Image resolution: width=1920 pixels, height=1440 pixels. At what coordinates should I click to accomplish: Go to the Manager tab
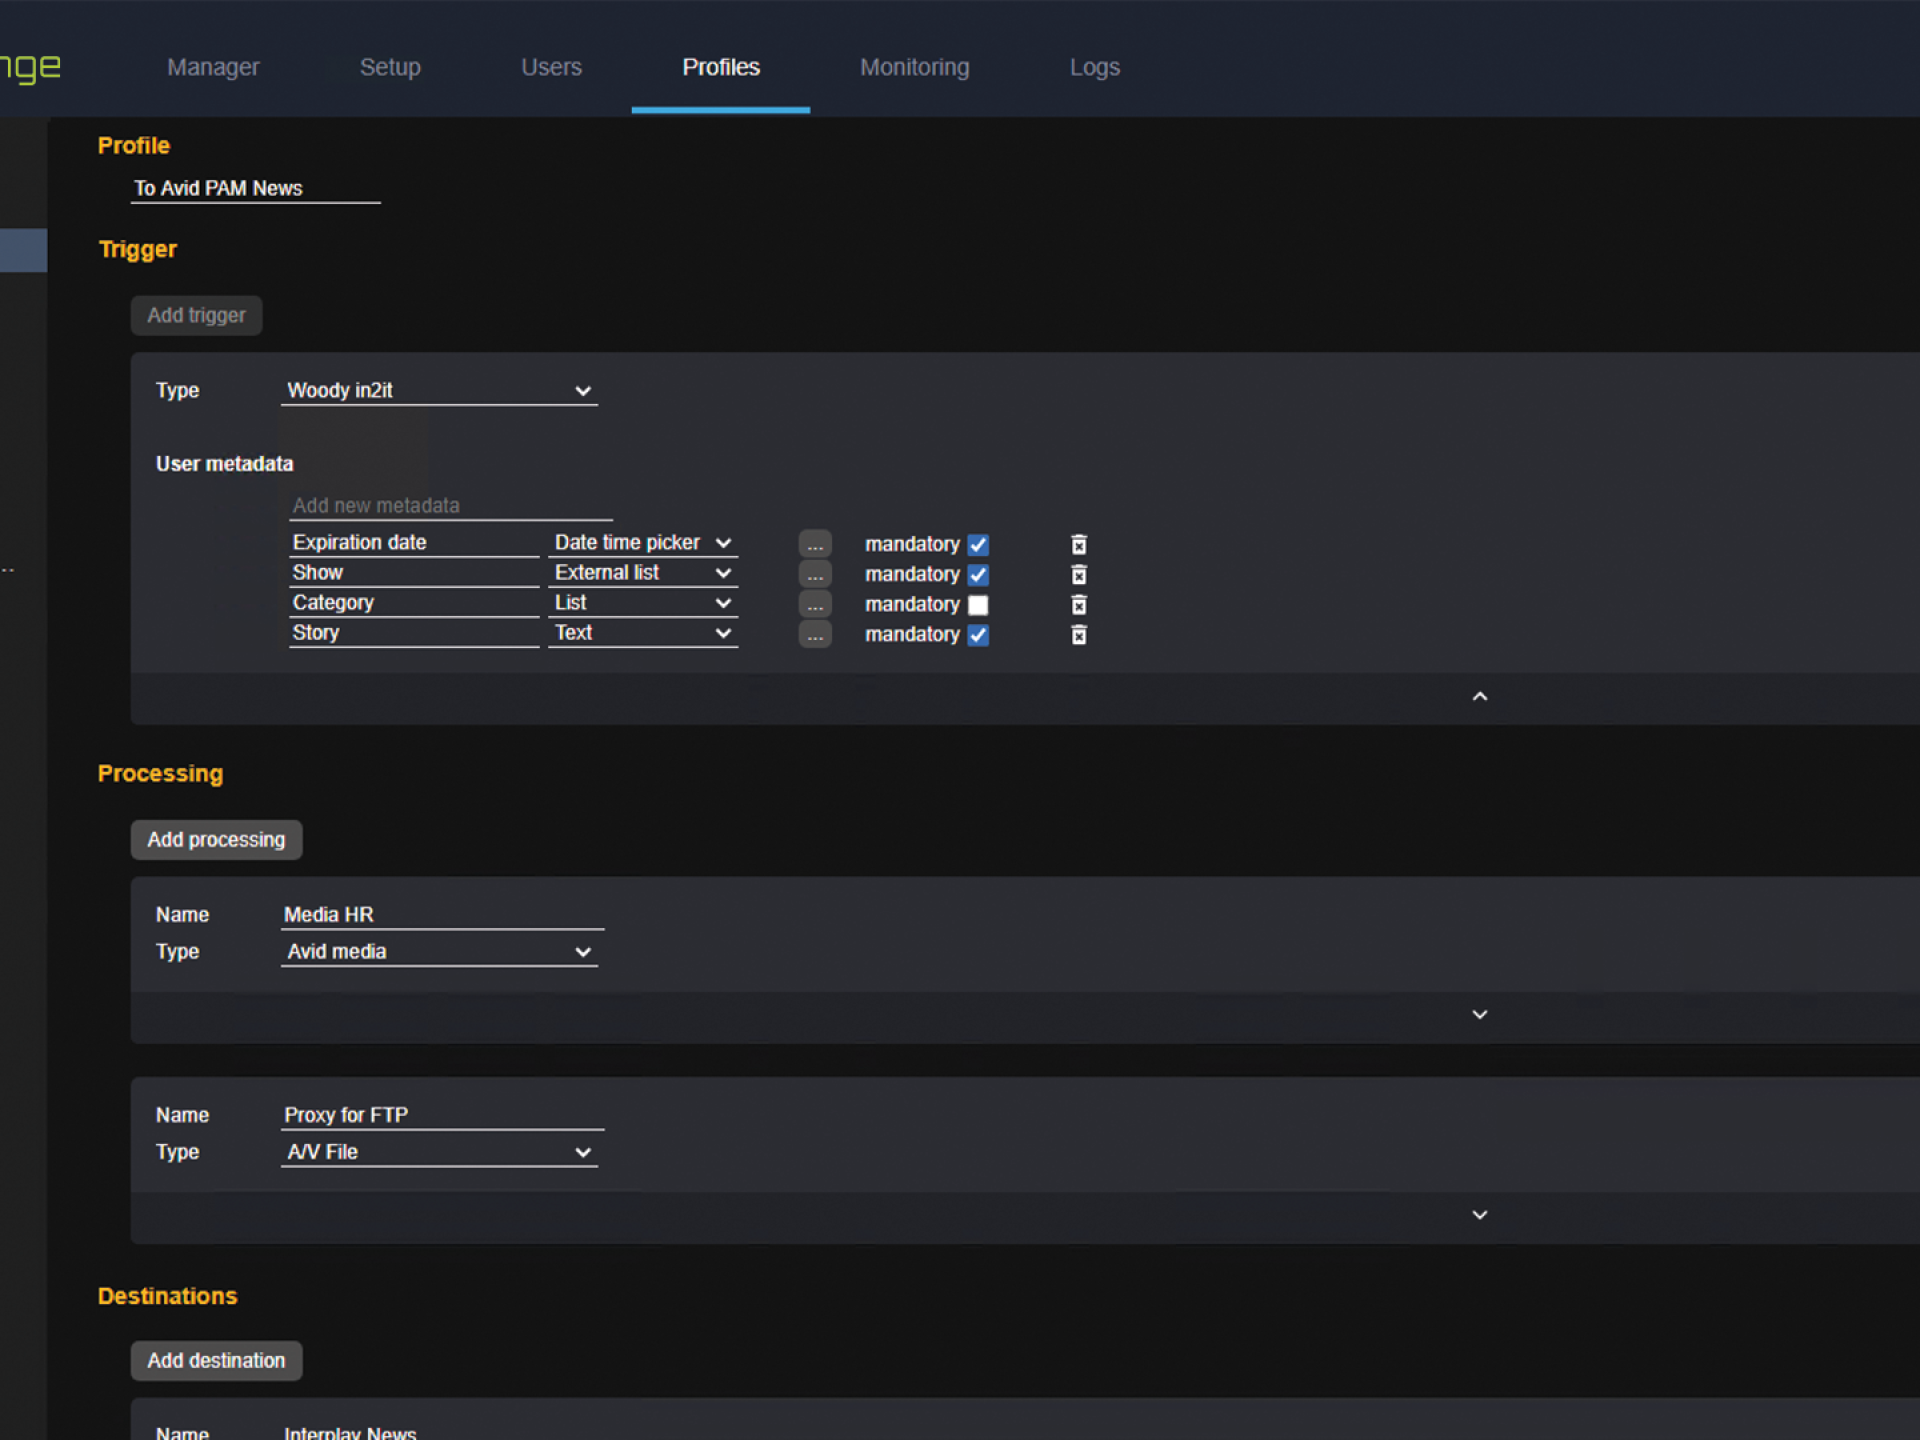point(213,67)
